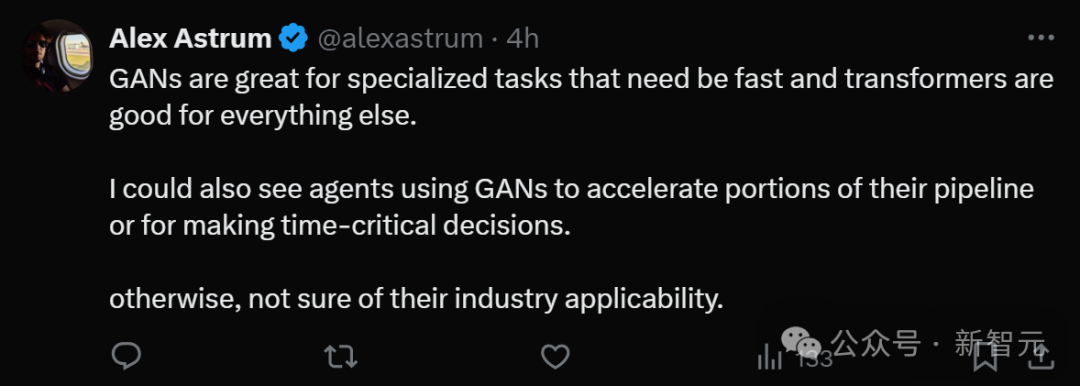Click the 公众号 · 新智元 watermark text
This screenshot has height=386, width=1080.
(938, 343)
